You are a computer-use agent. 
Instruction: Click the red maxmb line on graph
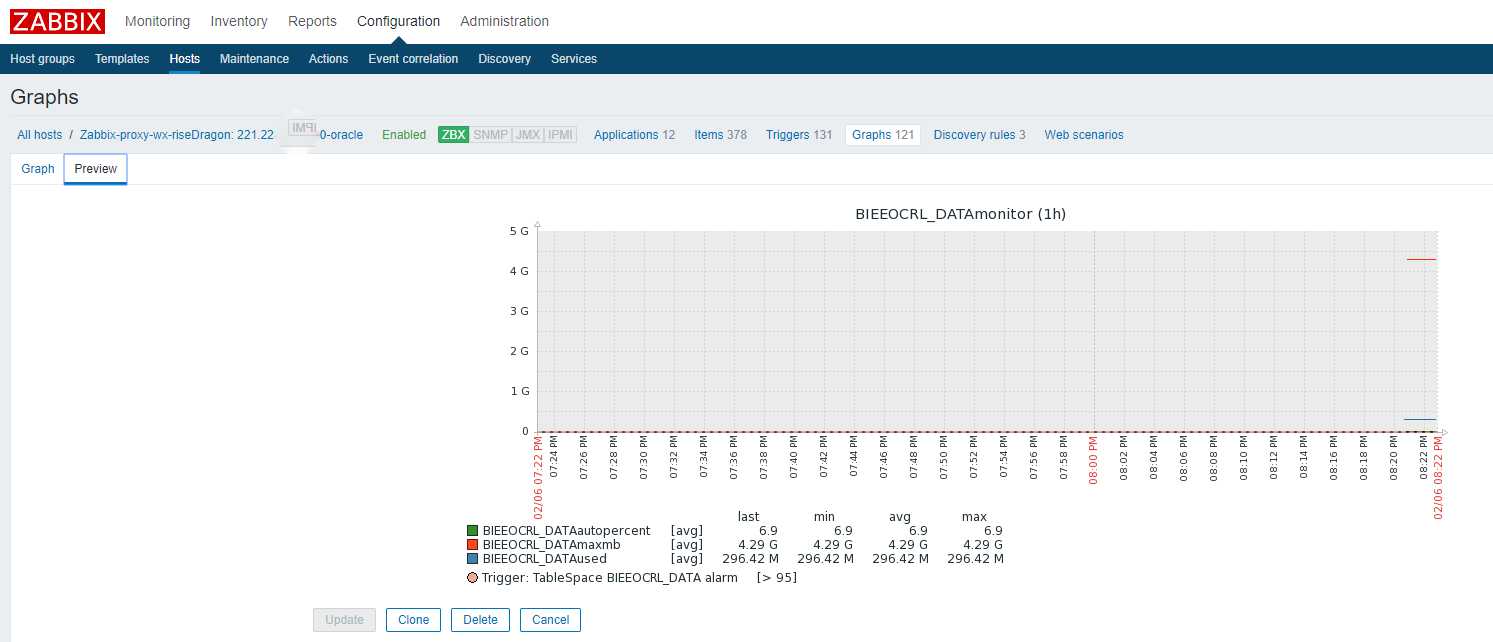[1421, 259]
